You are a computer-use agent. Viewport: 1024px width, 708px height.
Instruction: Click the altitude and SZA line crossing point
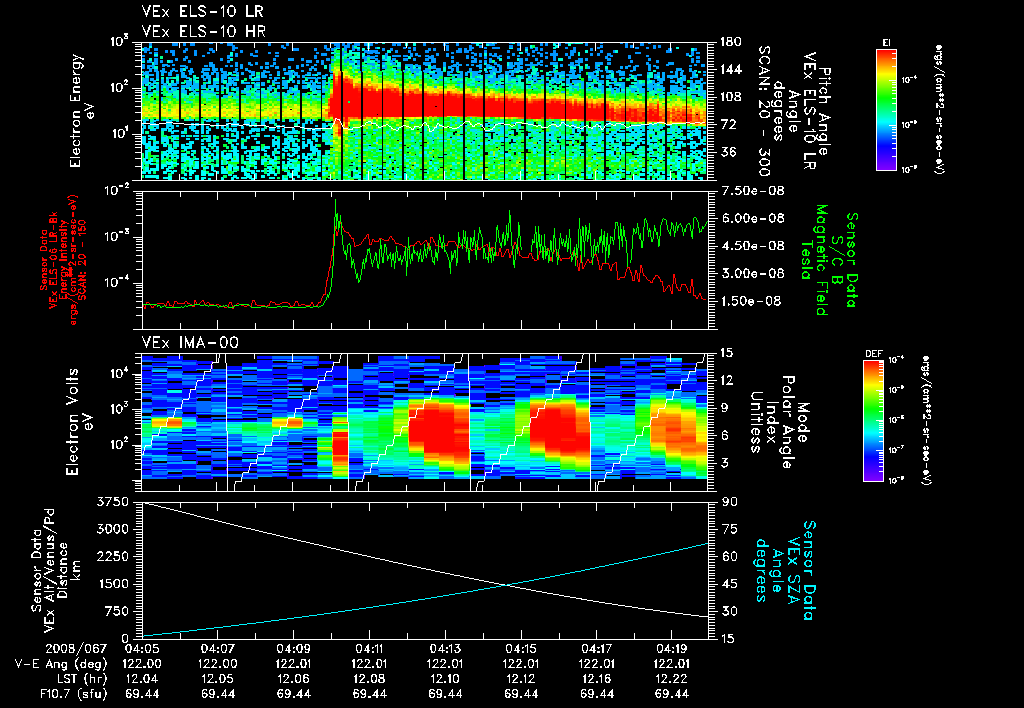point(507,585)
